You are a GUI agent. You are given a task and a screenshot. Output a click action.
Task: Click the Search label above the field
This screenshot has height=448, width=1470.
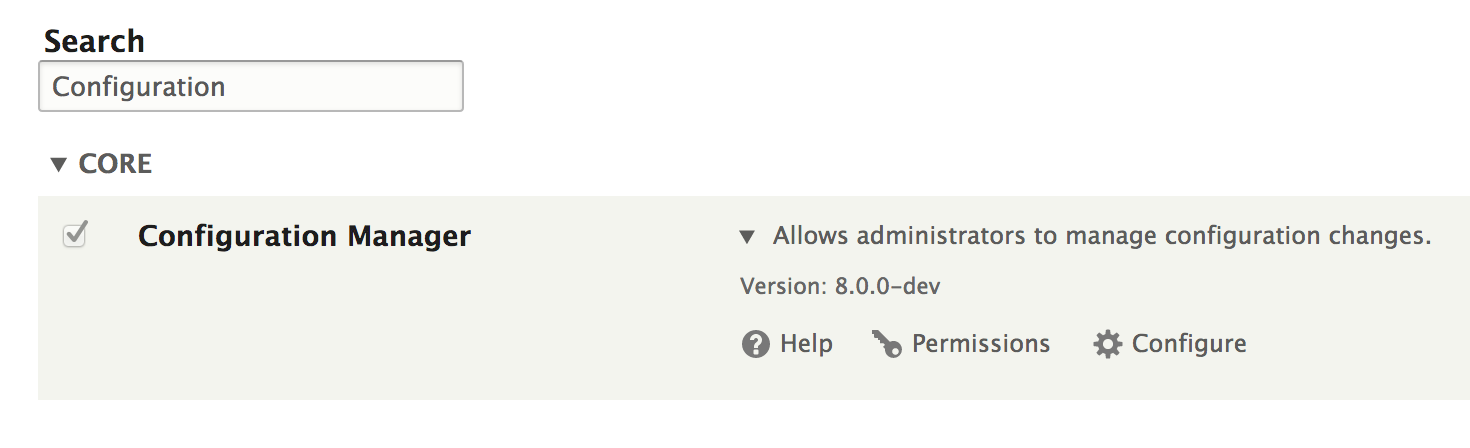(x=94, y=41)
